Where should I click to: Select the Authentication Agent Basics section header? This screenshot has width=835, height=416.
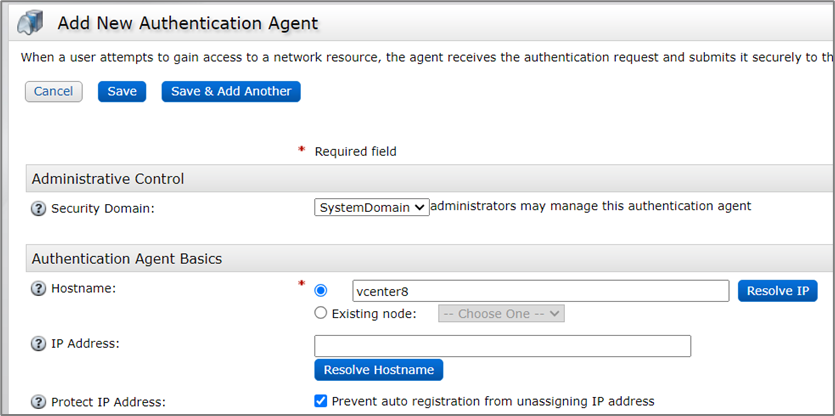click(127, 258)
